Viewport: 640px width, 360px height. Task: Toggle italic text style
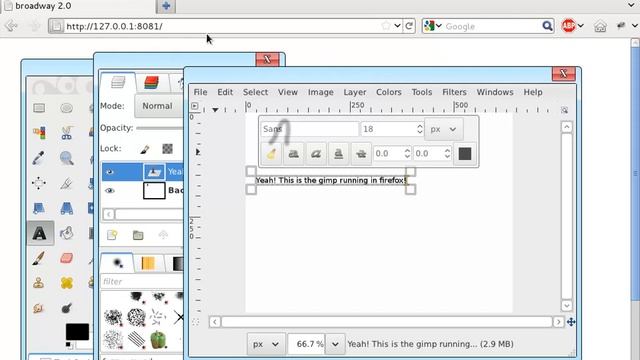pos(316,154)
